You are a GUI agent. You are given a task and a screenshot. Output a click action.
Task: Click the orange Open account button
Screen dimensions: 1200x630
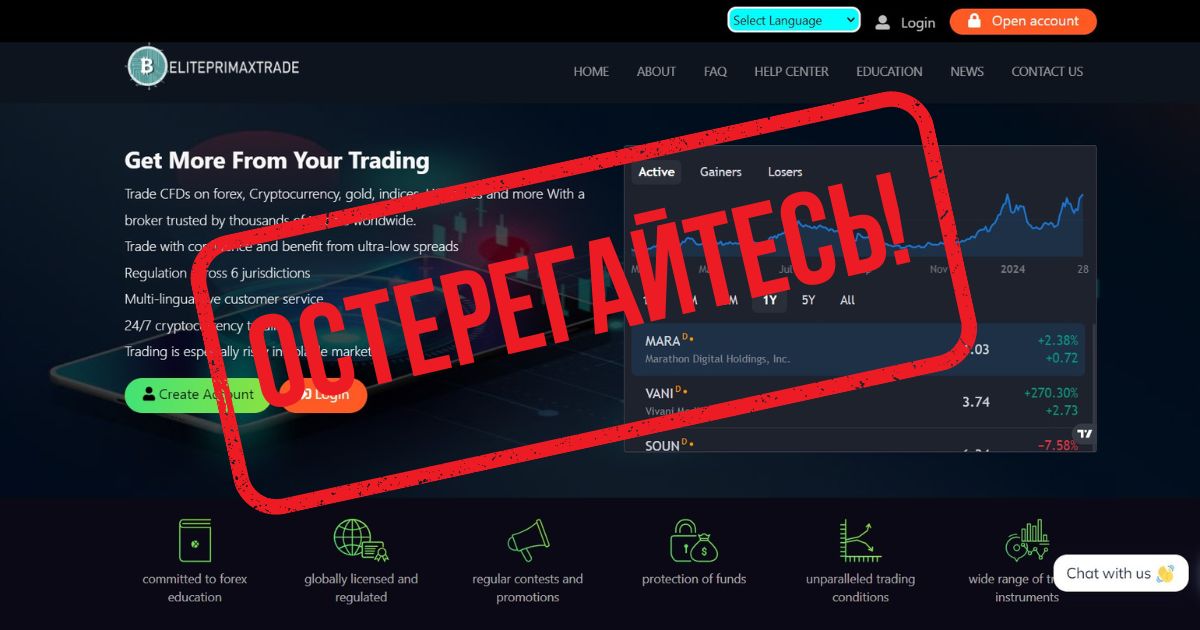point(1023,21)
